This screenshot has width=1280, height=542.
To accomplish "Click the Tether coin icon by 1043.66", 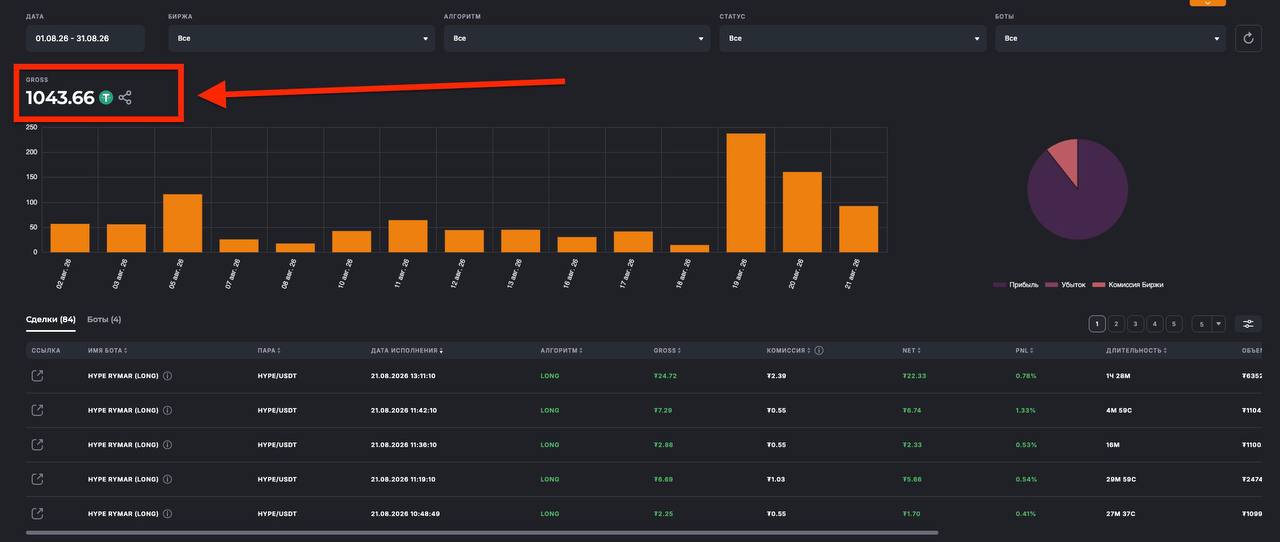I will click(106, 98).
